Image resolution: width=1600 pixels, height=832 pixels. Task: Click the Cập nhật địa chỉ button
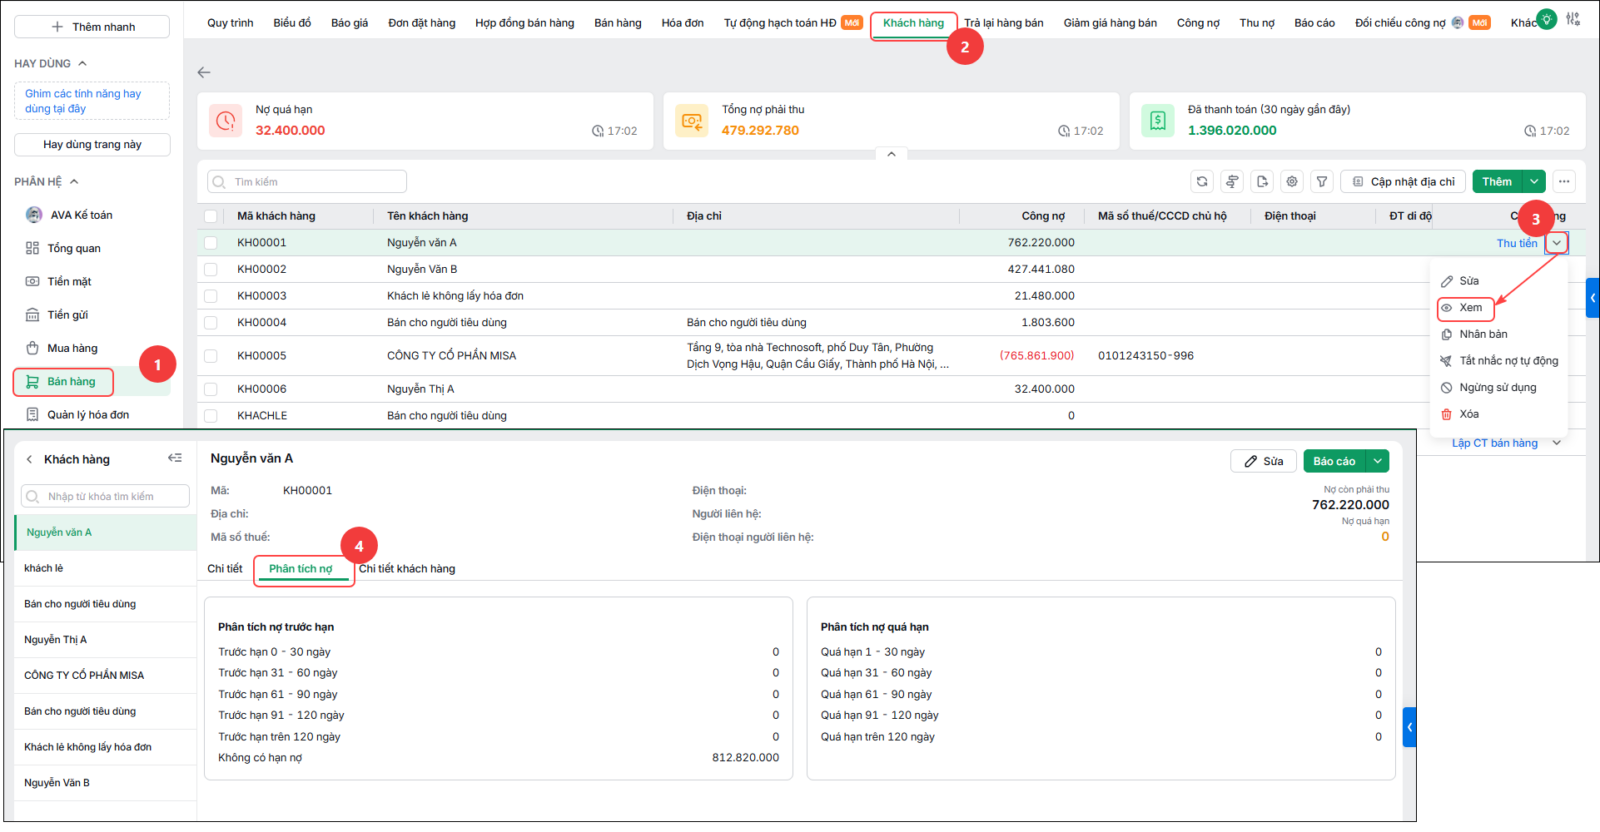(x=1403, y=182)
